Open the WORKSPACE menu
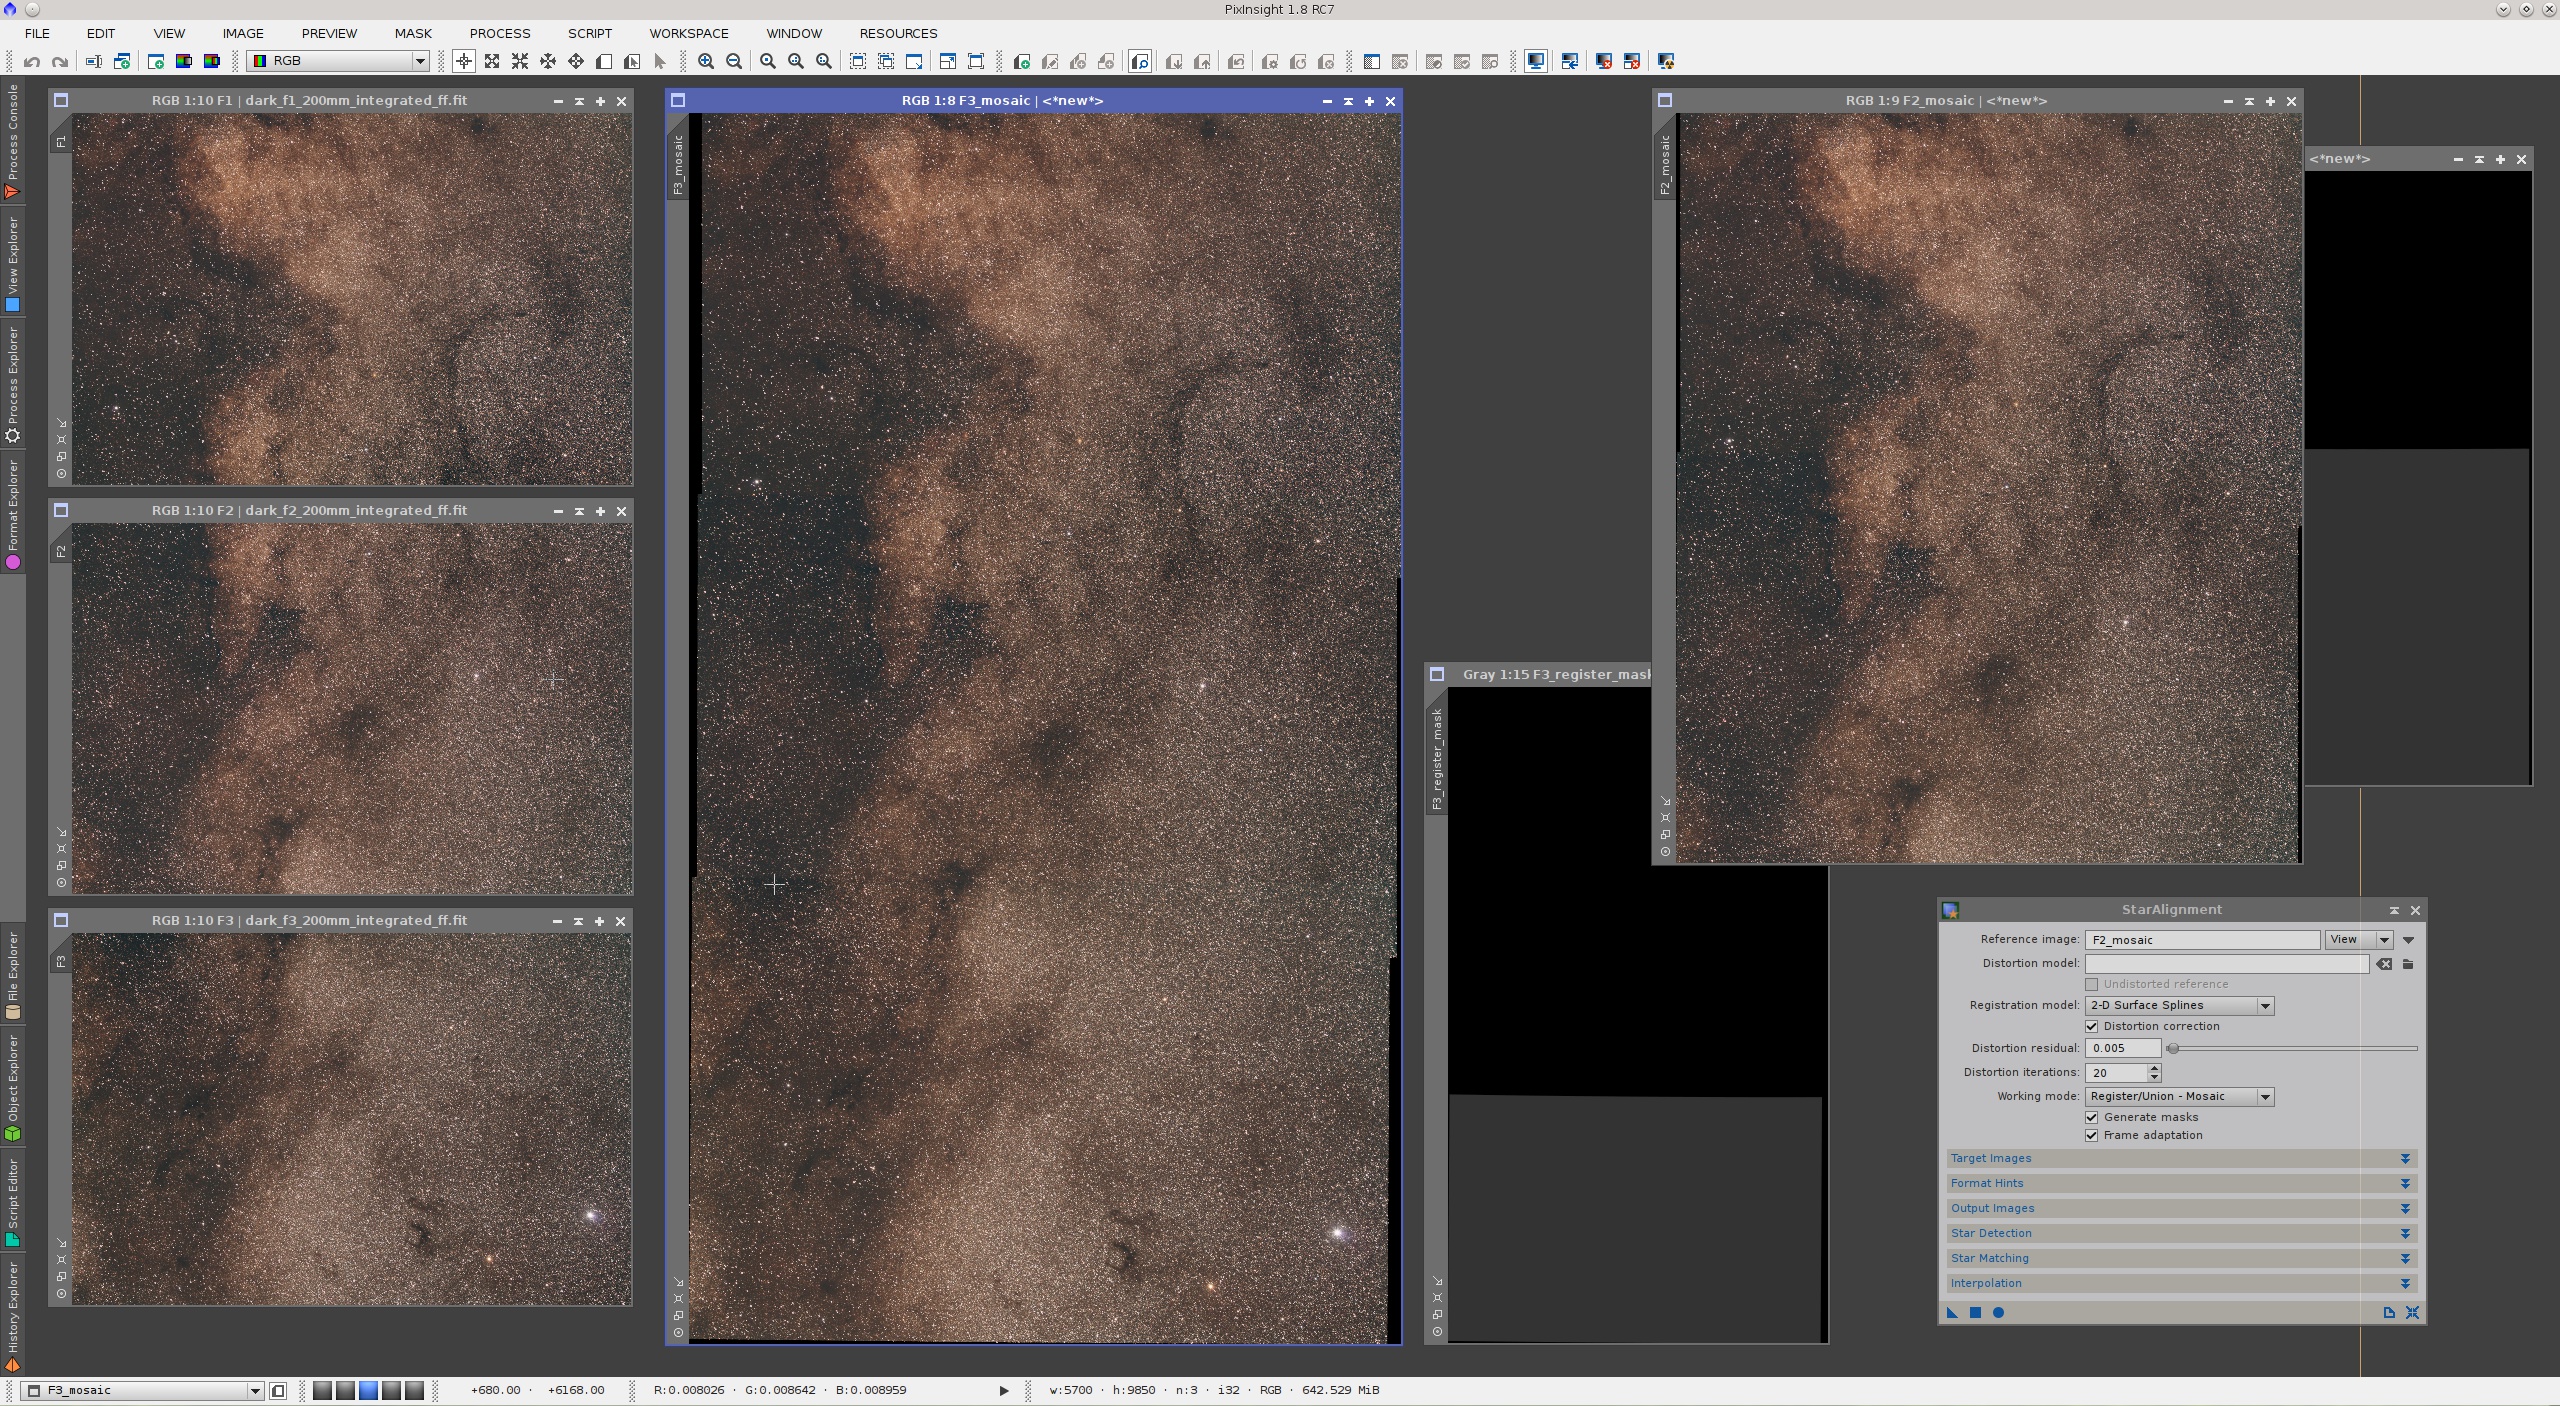2560x1406 pixels. pyautogui.click(x=689, y=33)
